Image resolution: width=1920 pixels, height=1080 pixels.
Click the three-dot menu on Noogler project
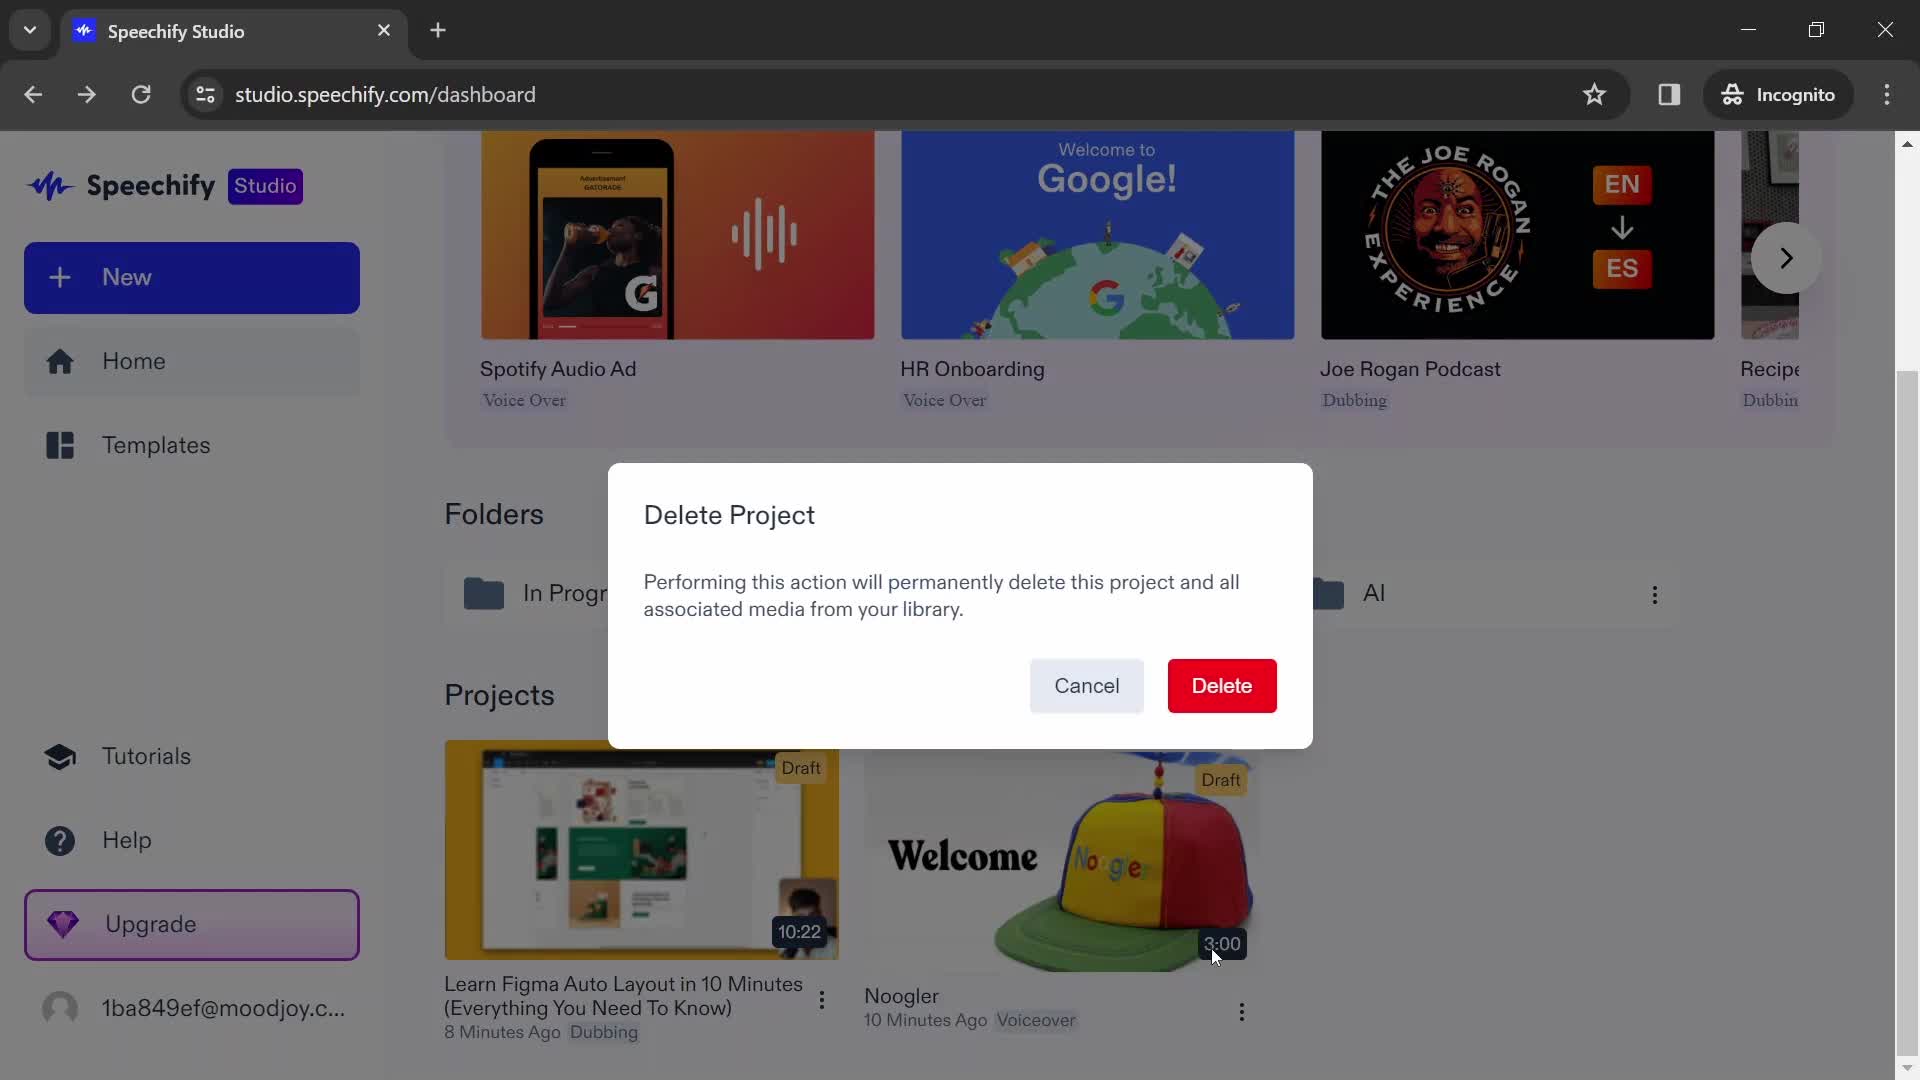1241,1009
